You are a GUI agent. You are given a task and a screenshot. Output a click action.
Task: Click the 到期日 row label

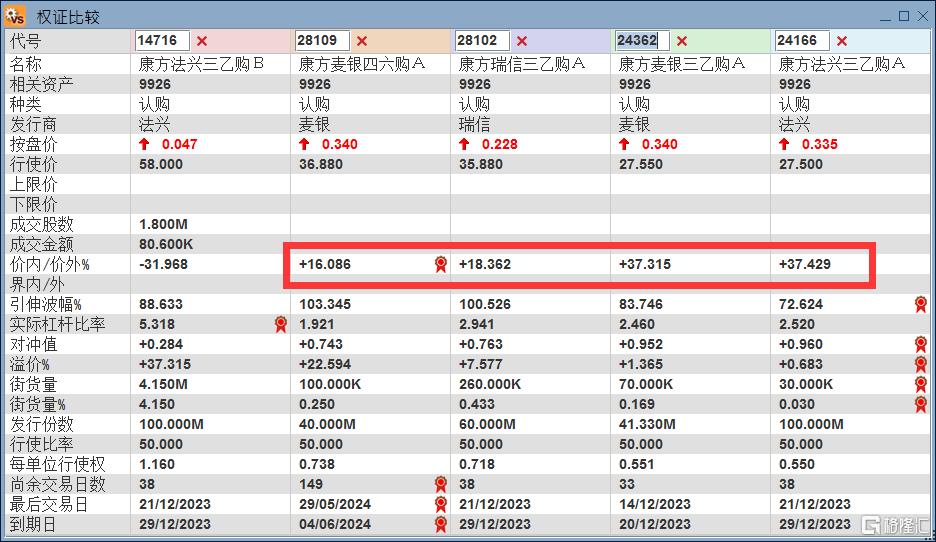(x=33, y=524)
